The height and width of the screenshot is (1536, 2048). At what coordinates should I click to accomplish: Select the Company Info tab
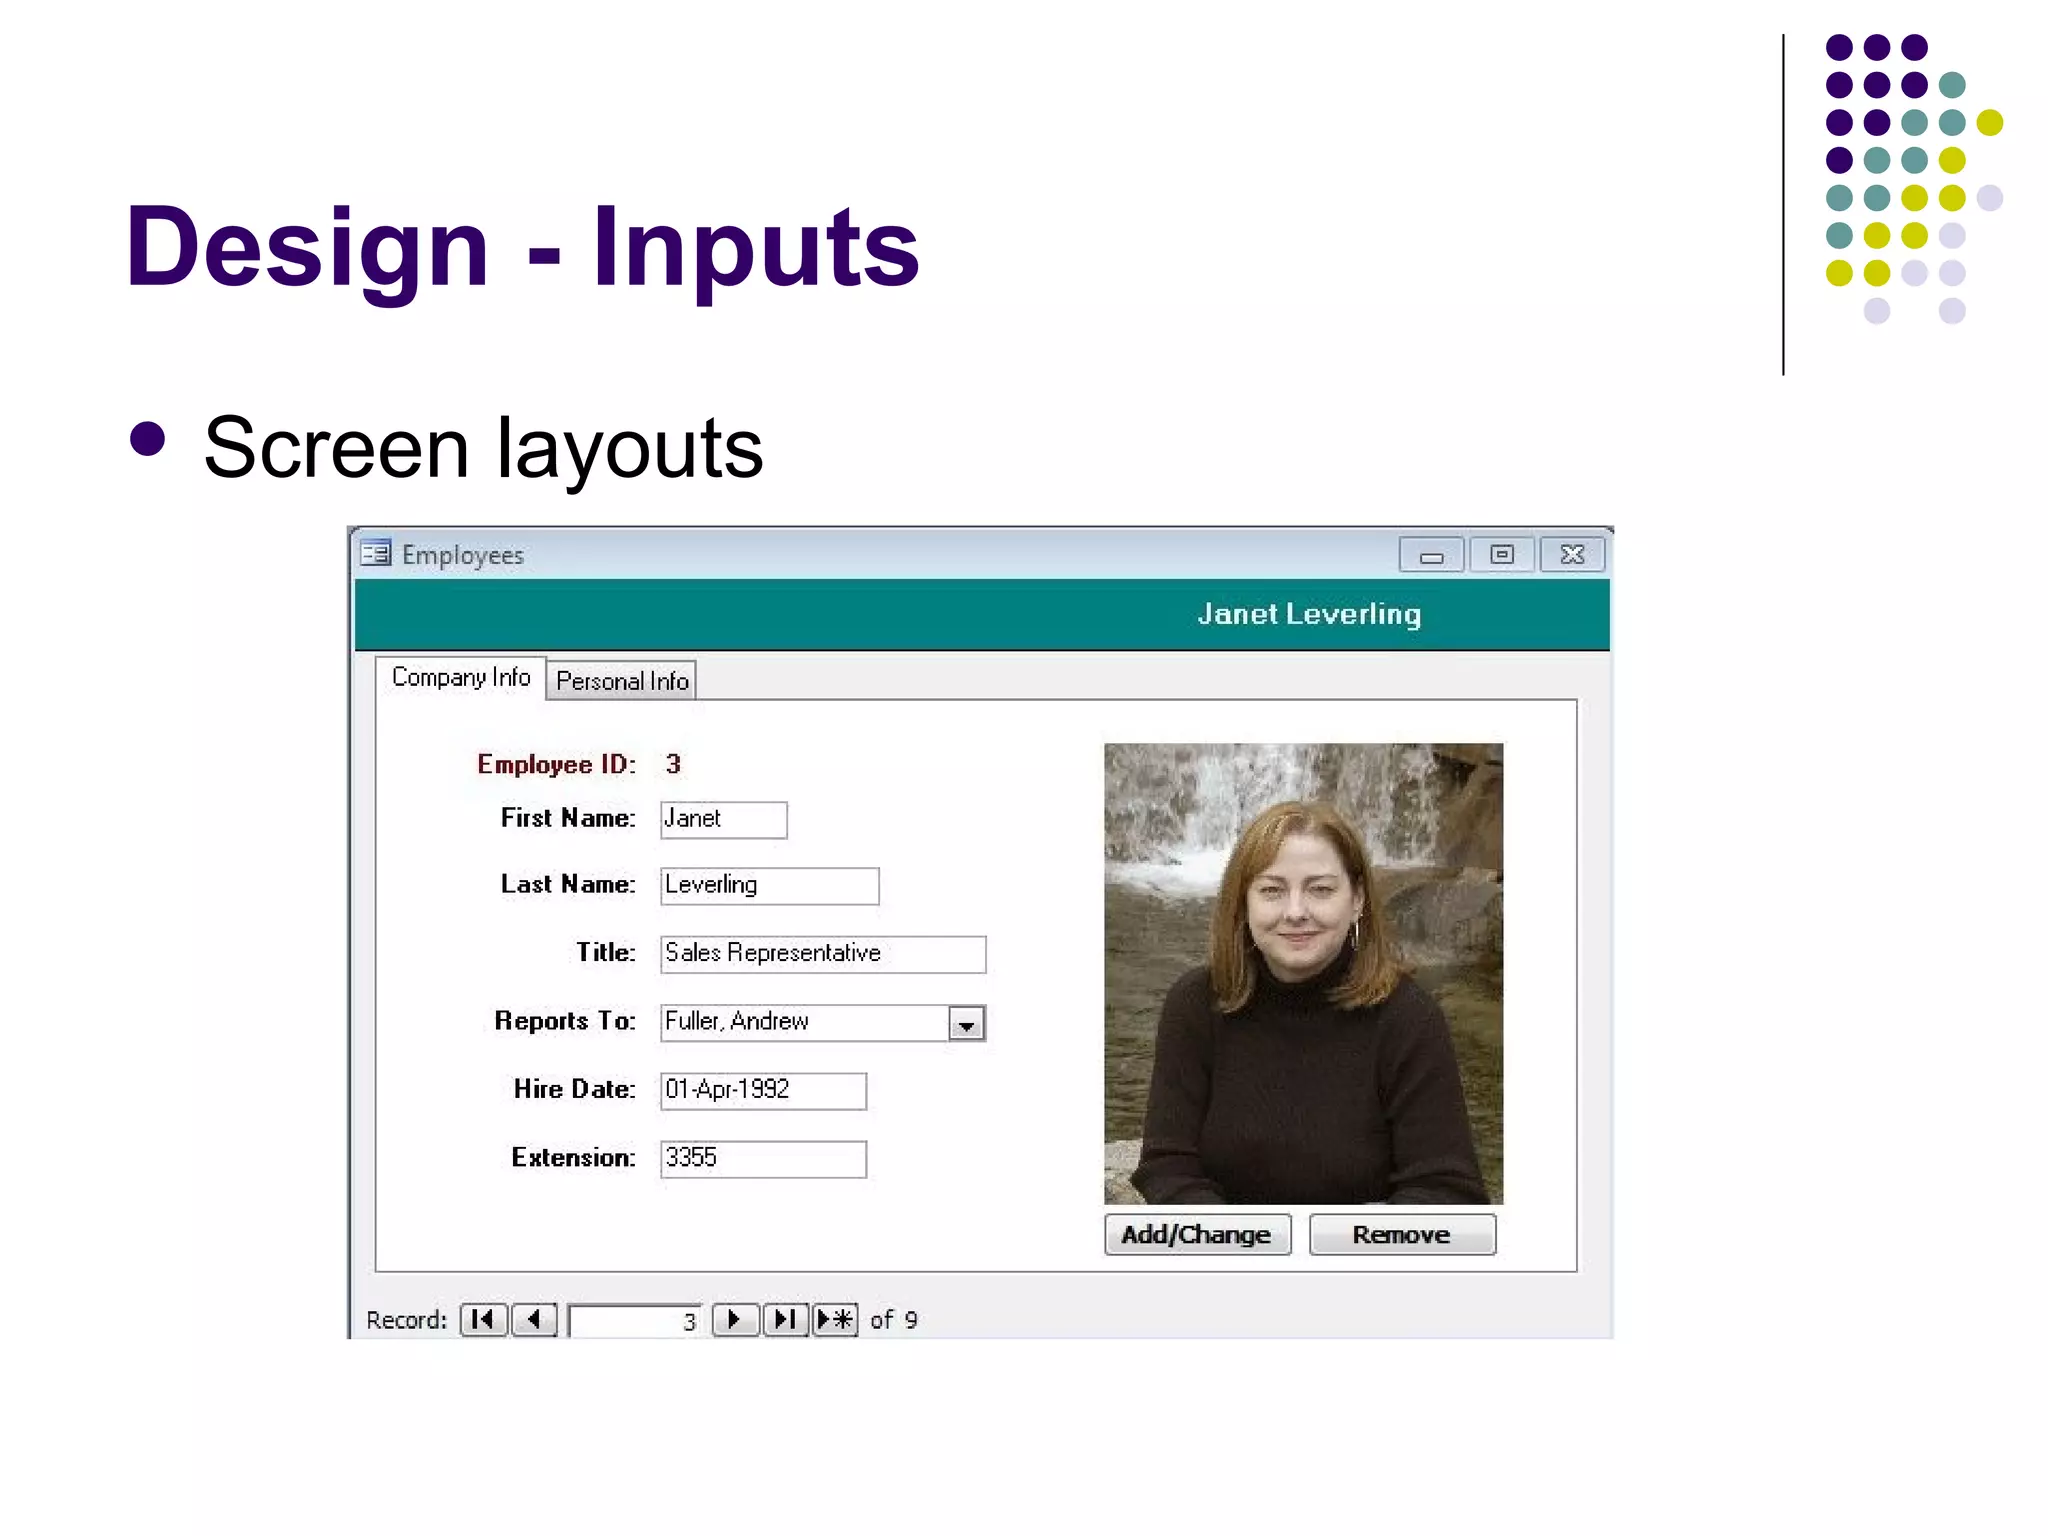461,678
